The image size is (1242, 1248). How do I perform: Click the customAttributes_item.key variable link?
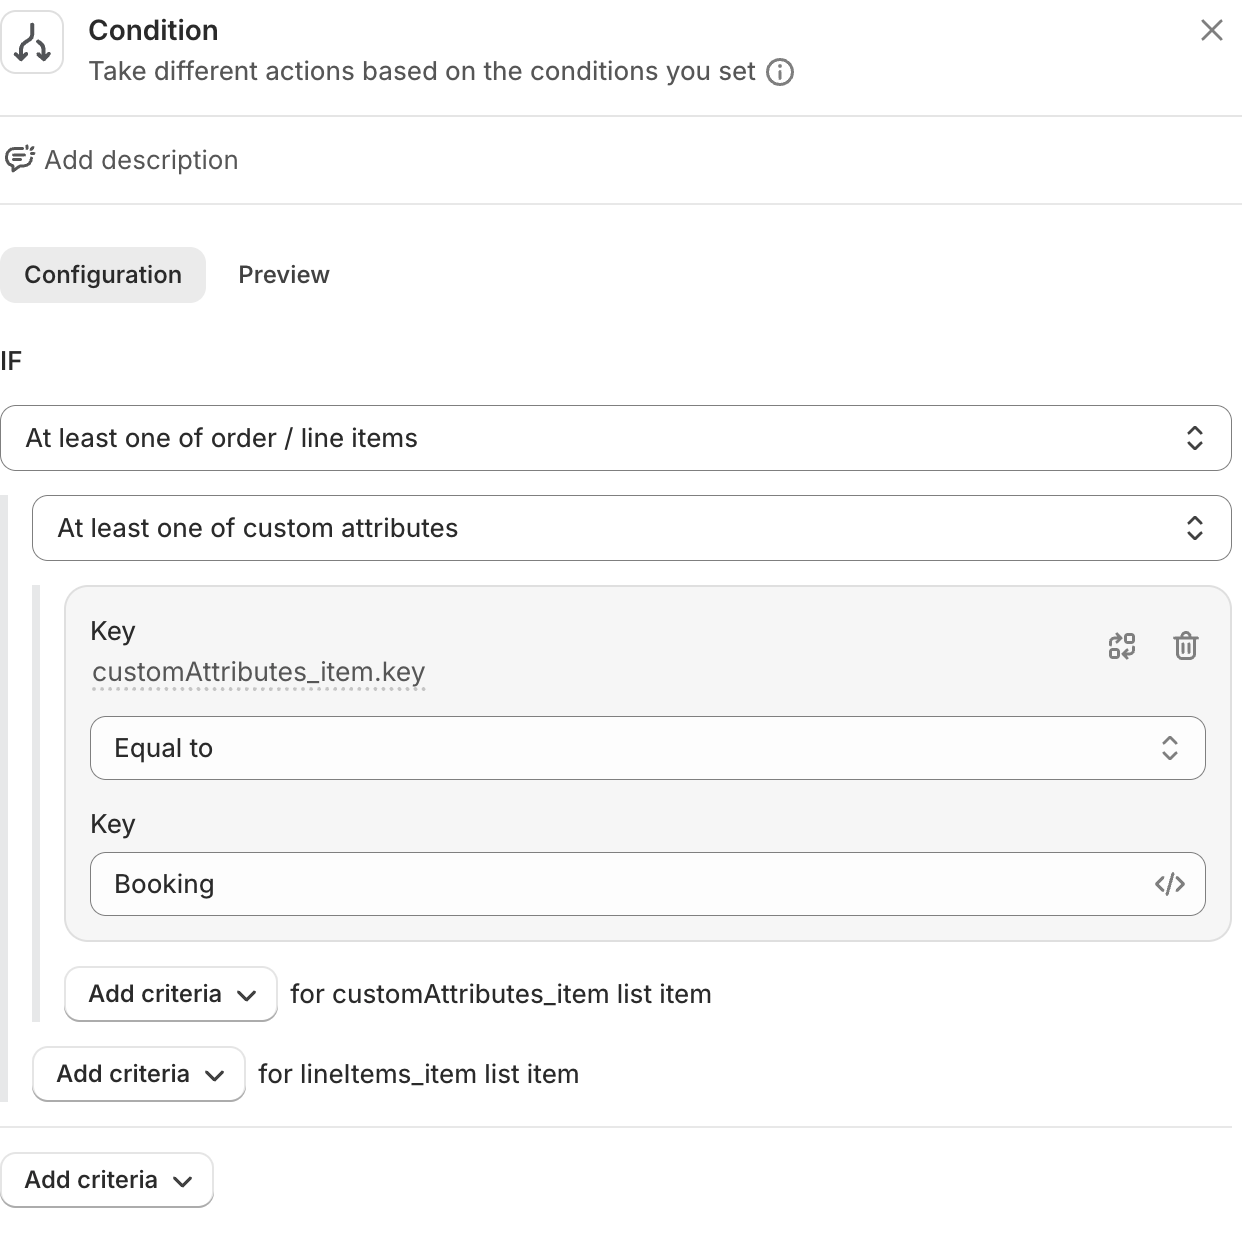258,672
